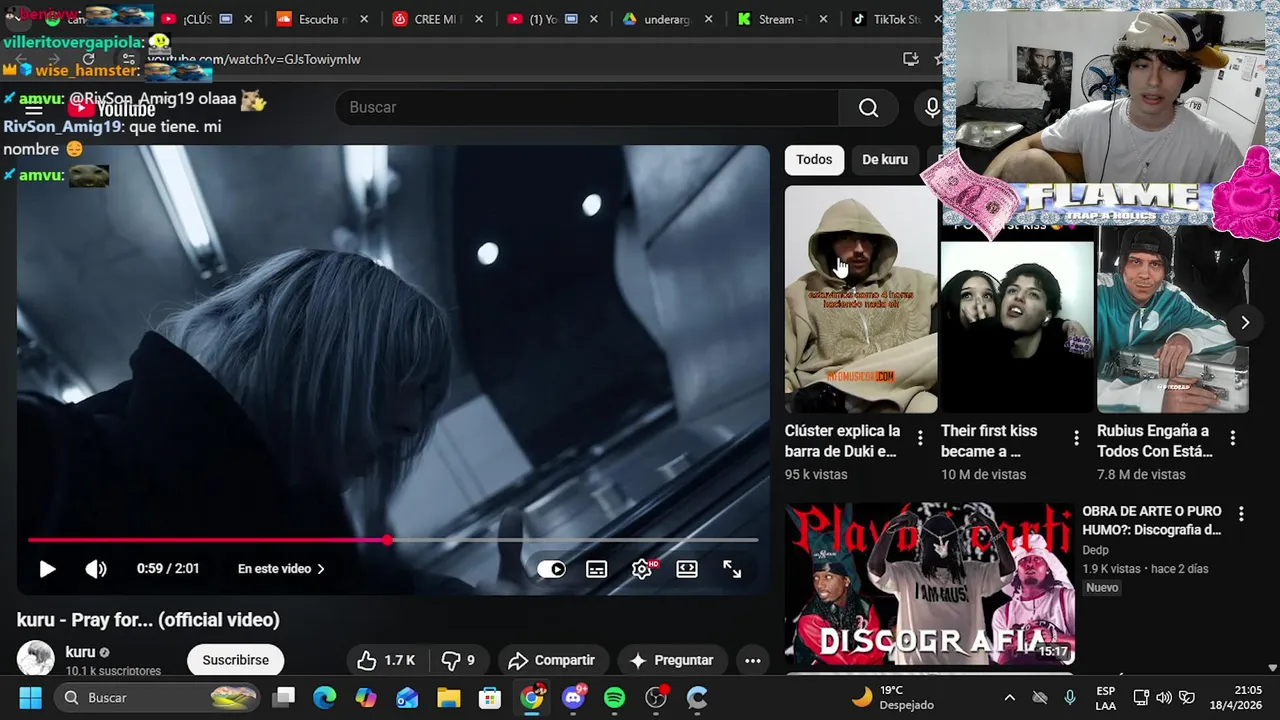Play the paused kuru video
The width and height of the screenshot is (1280, 720).
pos(47,569)
